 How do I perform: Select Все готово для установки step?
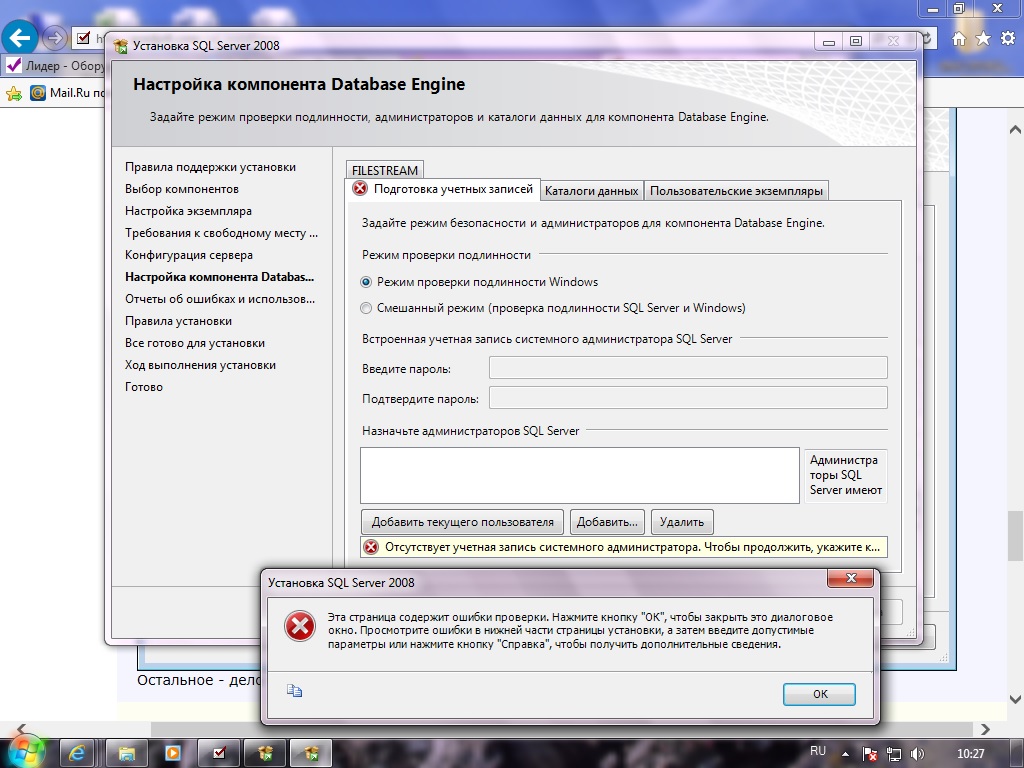tap(195, 343)
